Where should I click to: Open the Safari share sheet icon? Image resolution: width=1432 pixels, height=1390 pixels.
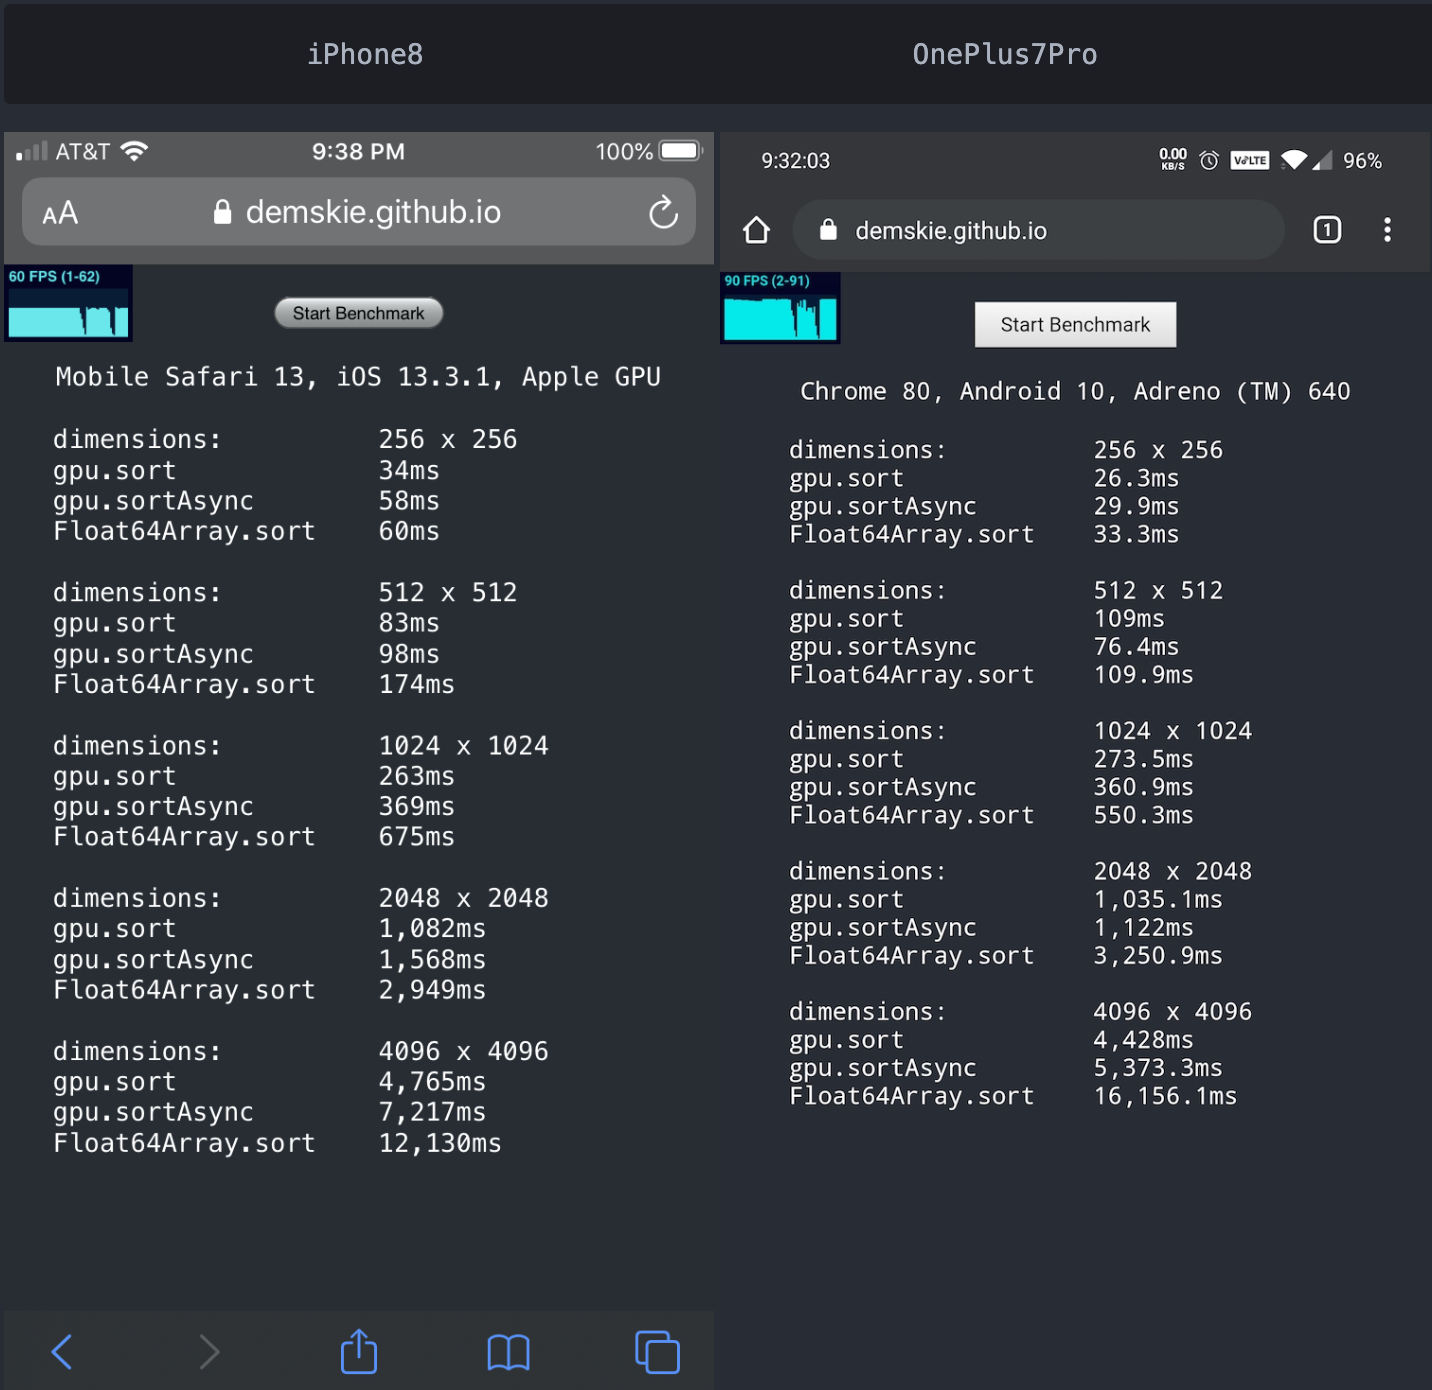click(359, 1351)
